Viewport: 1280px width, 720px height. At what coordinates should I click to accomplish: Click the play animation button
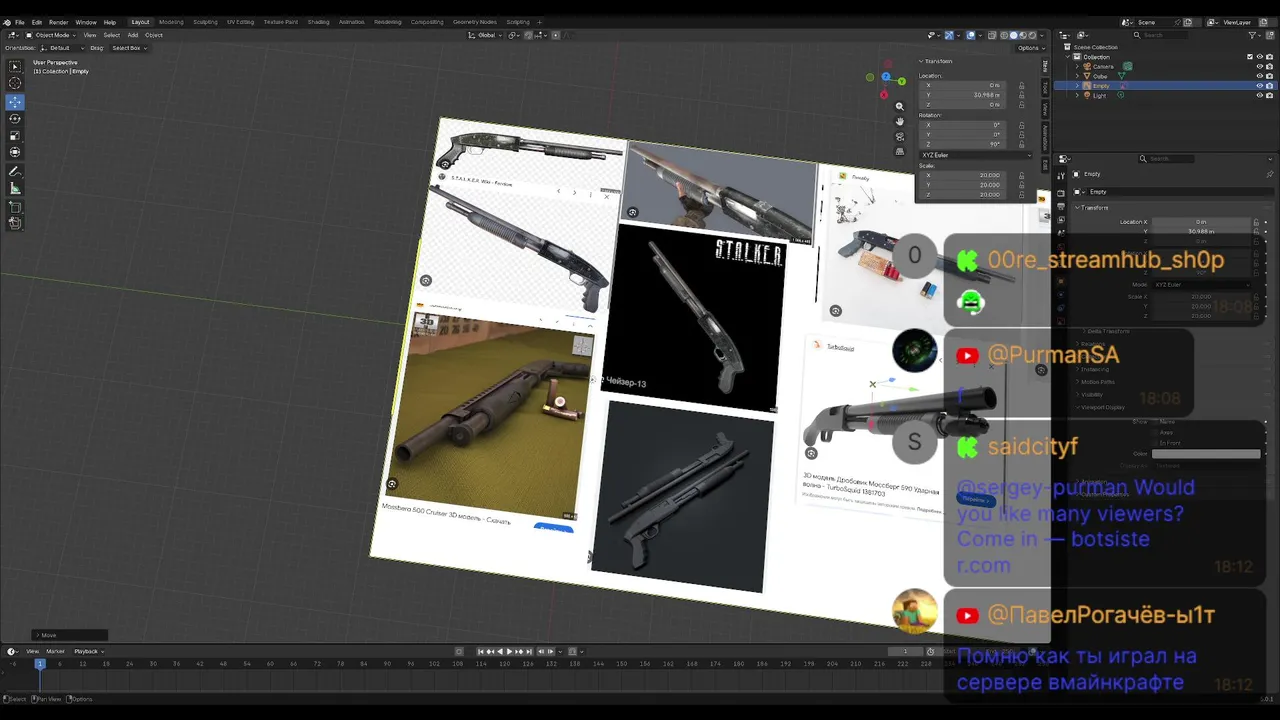click(509, 652)
